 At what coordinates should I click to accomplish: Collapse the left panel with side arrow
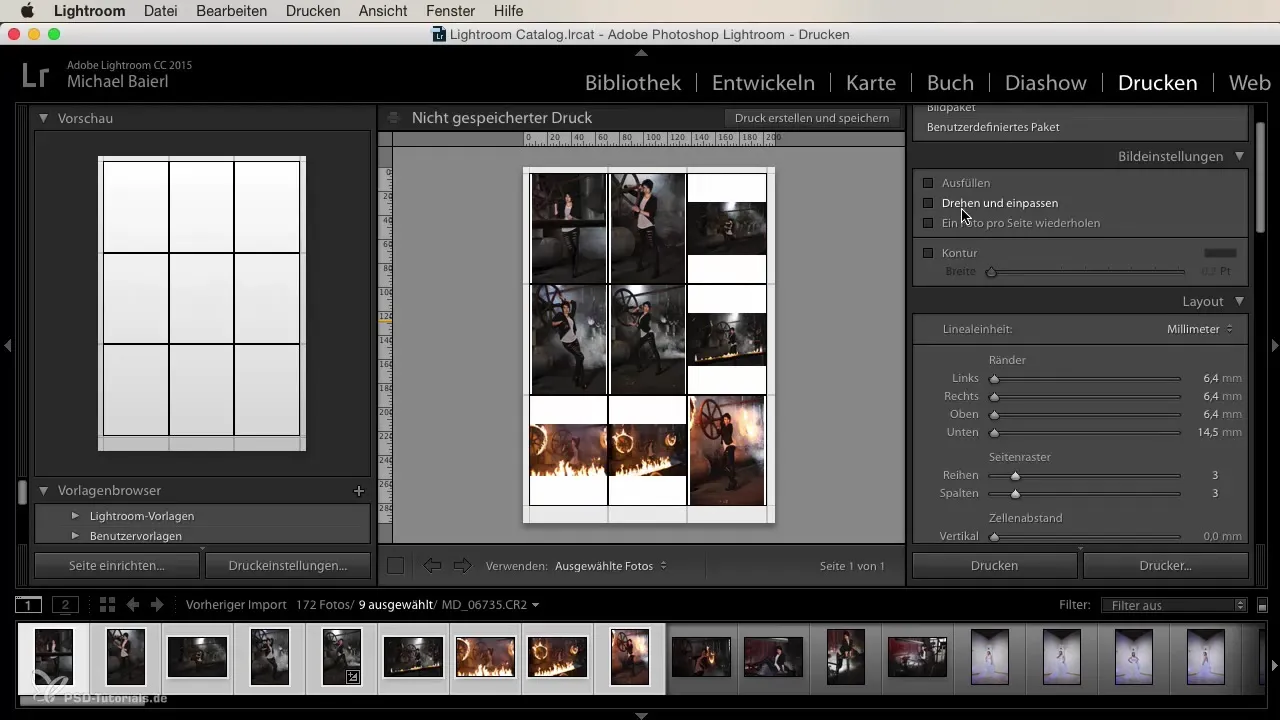coord(7,345)
